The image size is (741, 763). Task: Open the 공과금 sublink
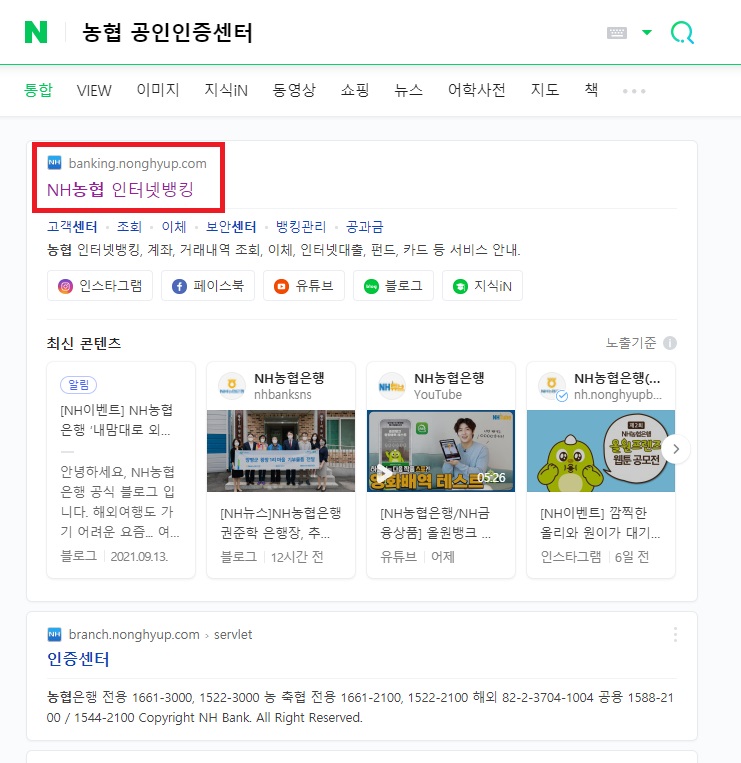point(364,226)
